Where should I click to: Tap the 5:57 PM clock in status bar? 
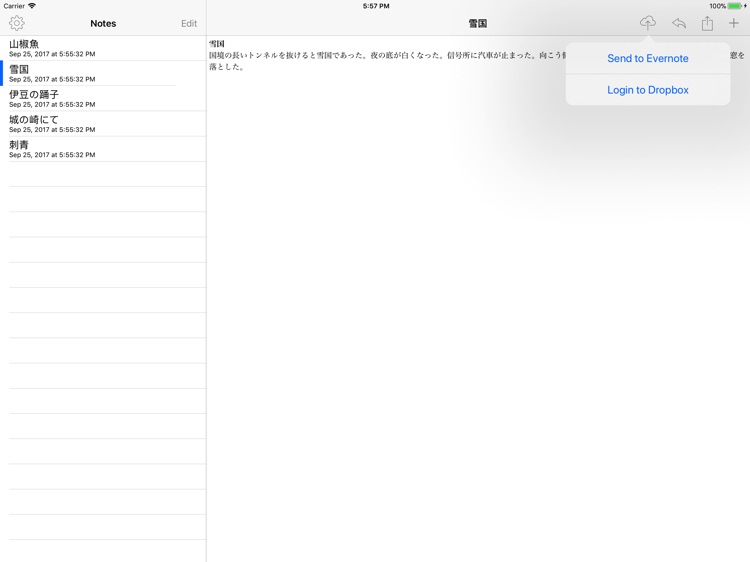[376, 6]
